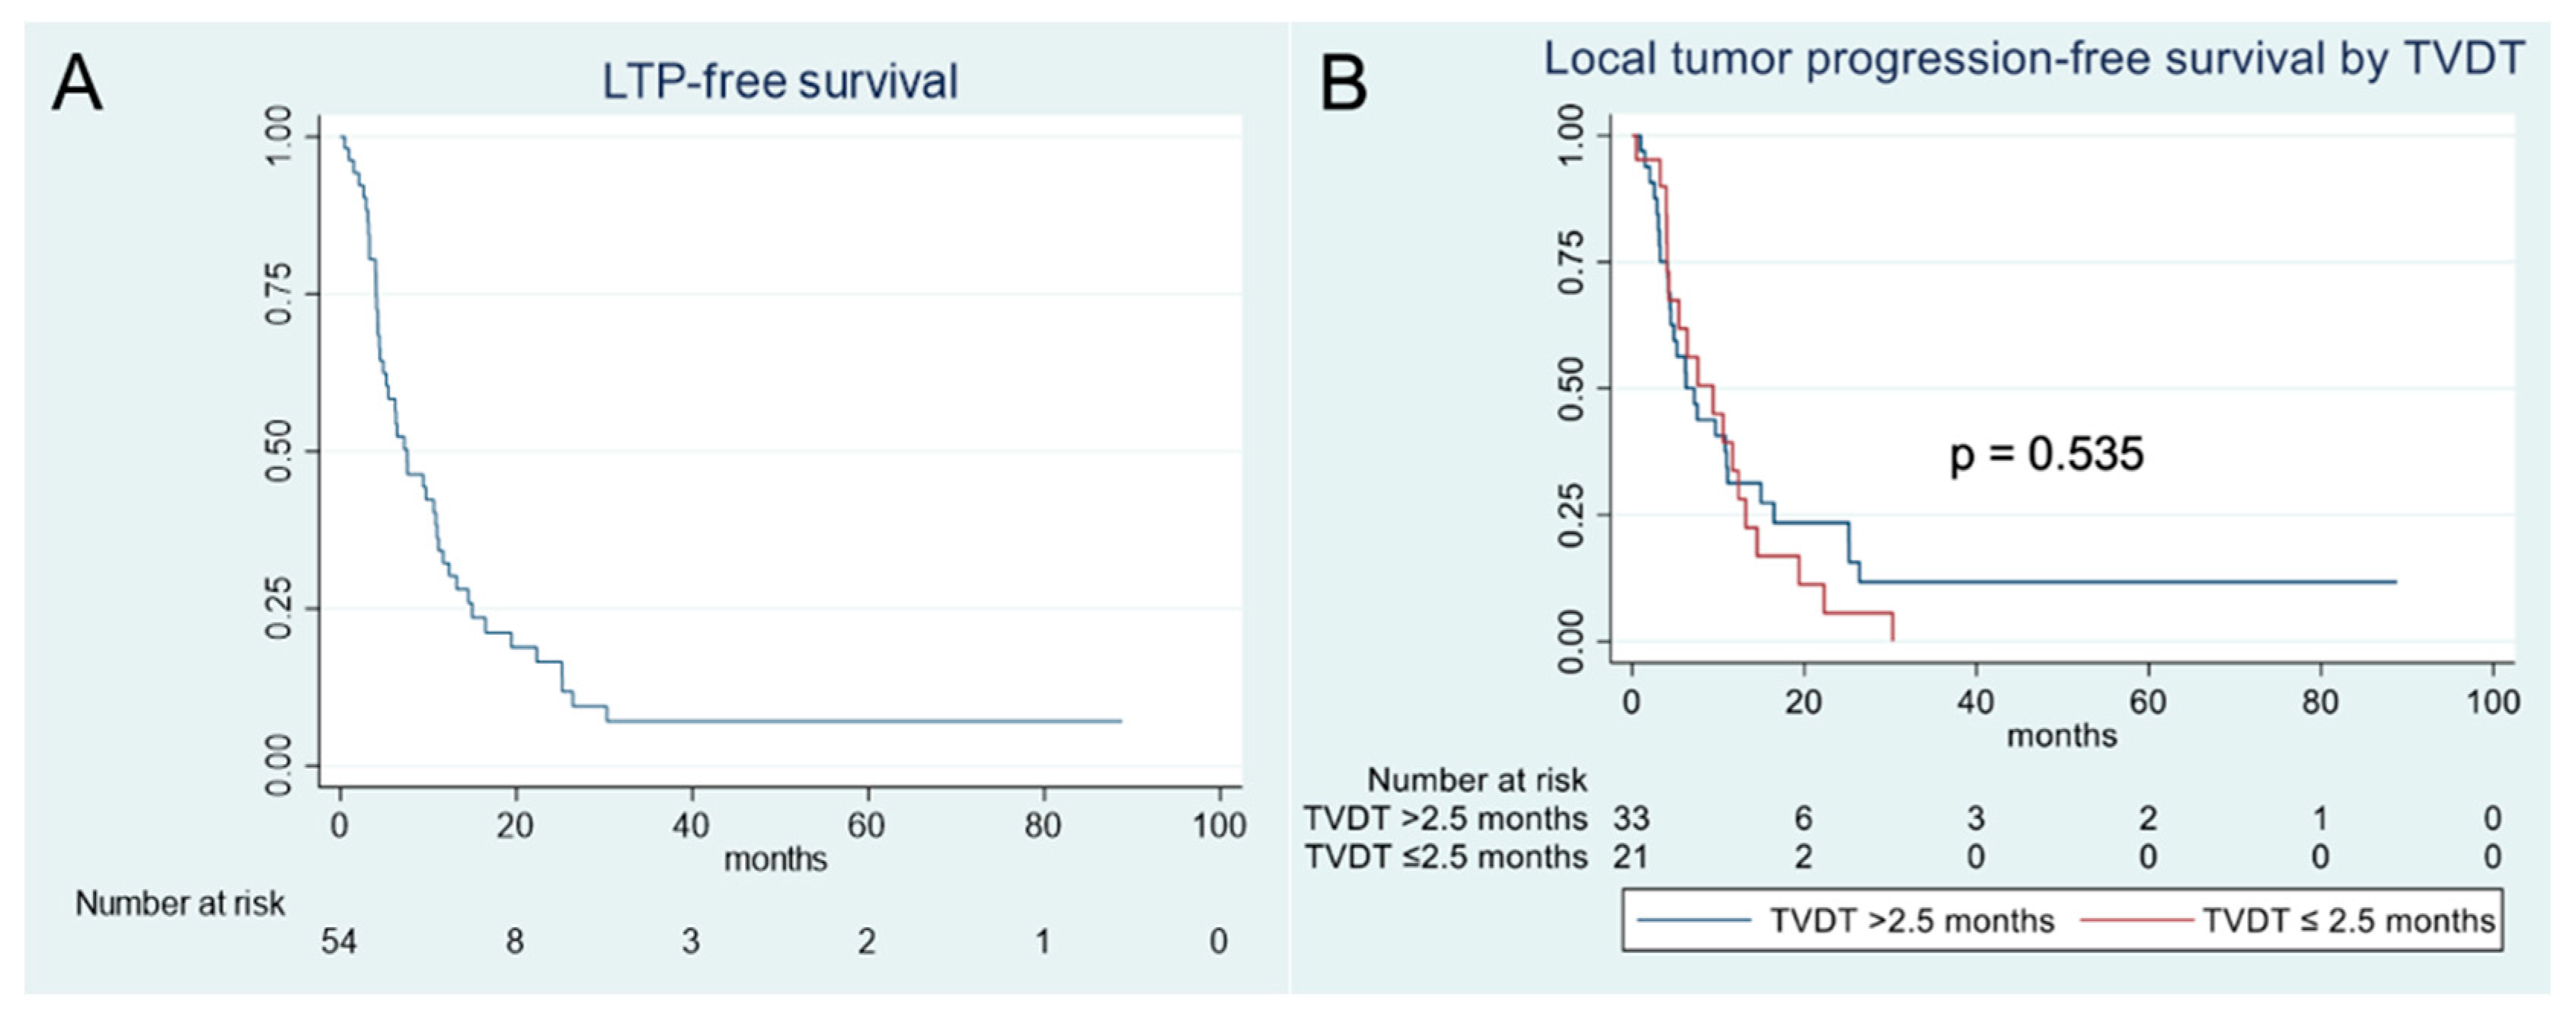Select the "Local tumor progression-free survival by TVDT" title
Screen dimensions: 2576x1014
pos(2034,58)
